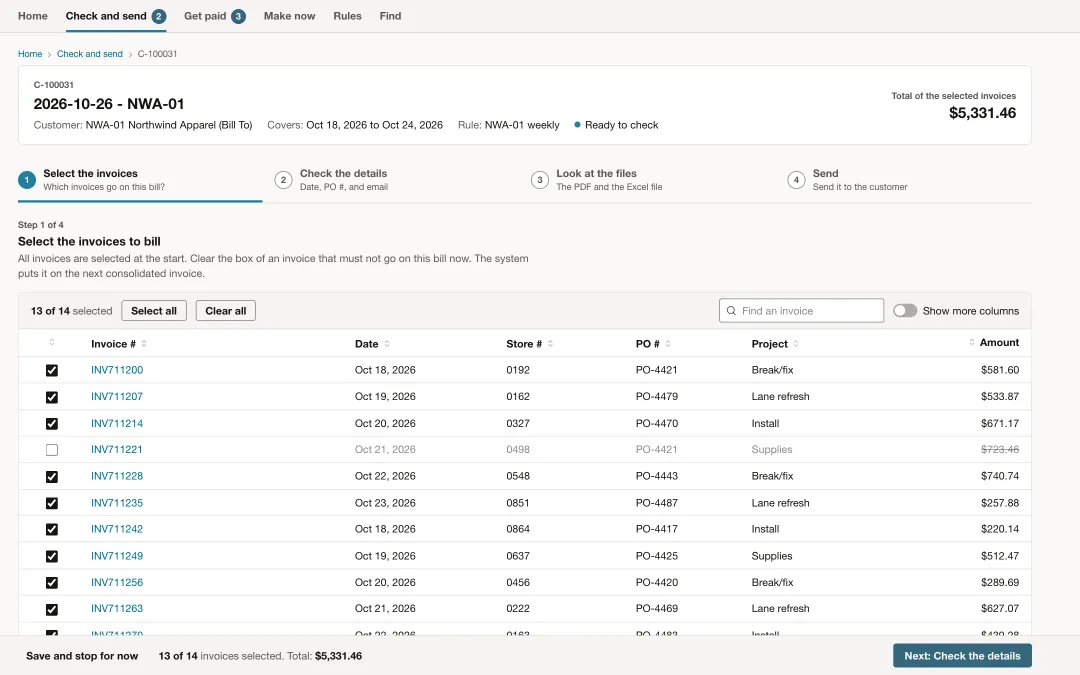
Task: Enable the Show more columns switch
Action: pos(905,311)
